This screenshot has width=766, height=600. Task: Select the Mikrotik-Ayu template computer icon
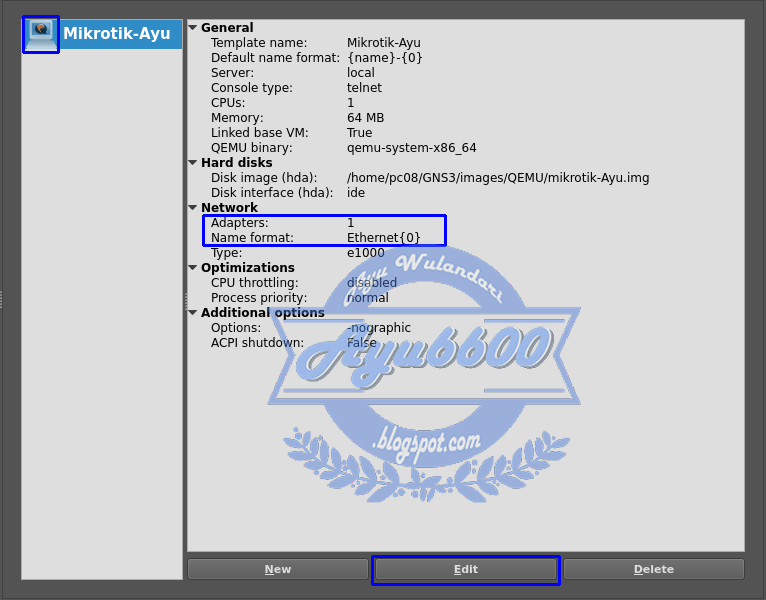[41, 34]
